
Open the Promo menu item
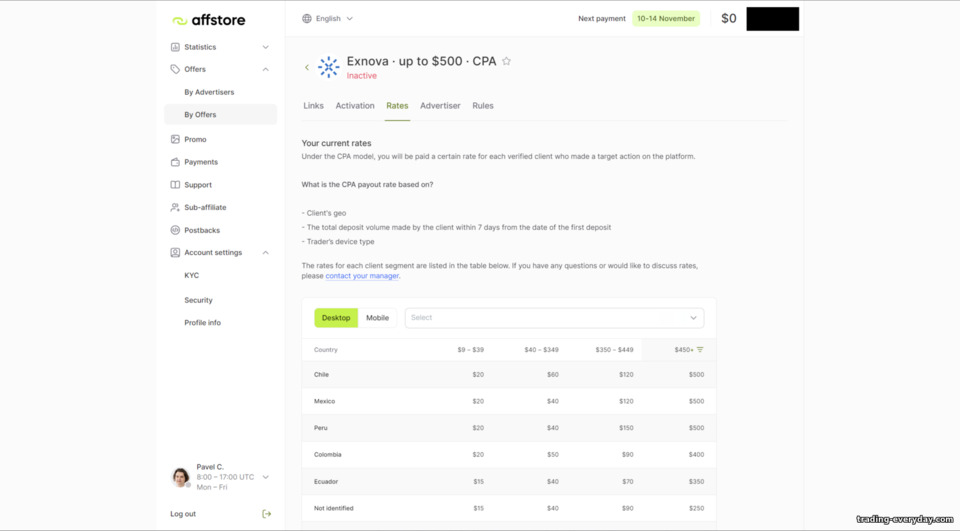(195, 140)
